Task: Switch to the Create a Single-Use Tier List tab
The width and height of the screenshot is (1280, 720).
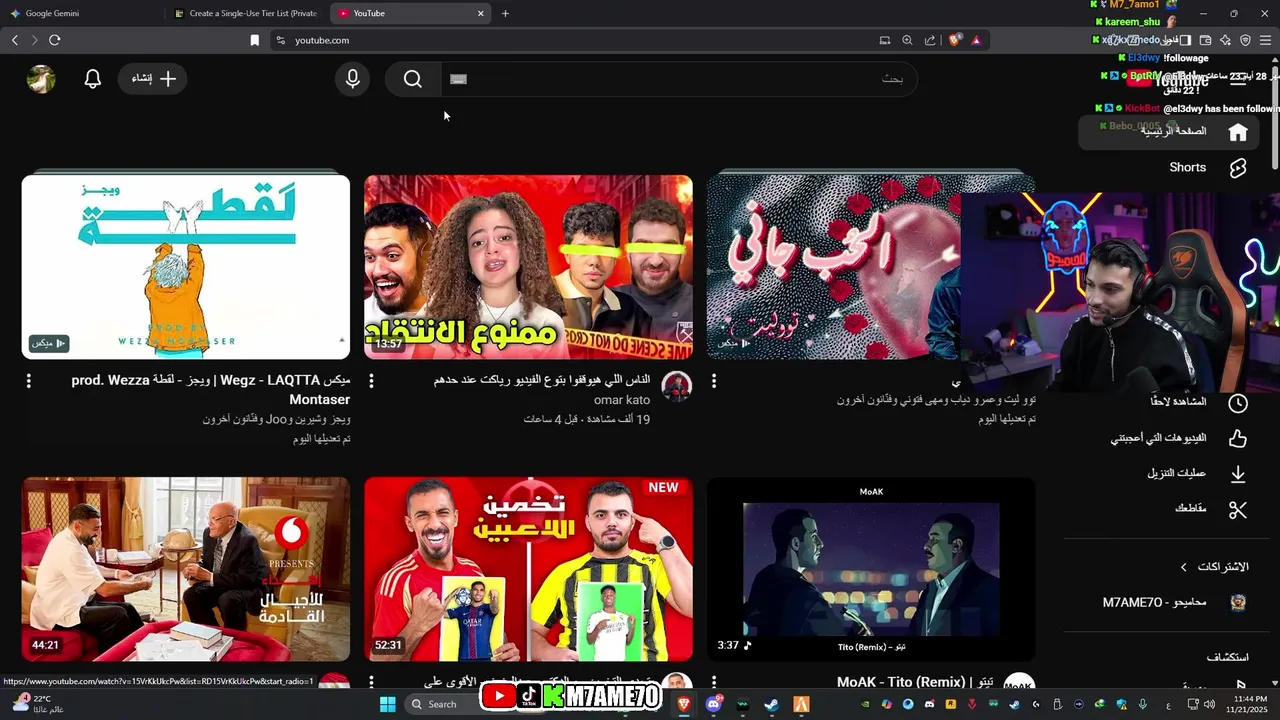Action: (x=246, y=13)
